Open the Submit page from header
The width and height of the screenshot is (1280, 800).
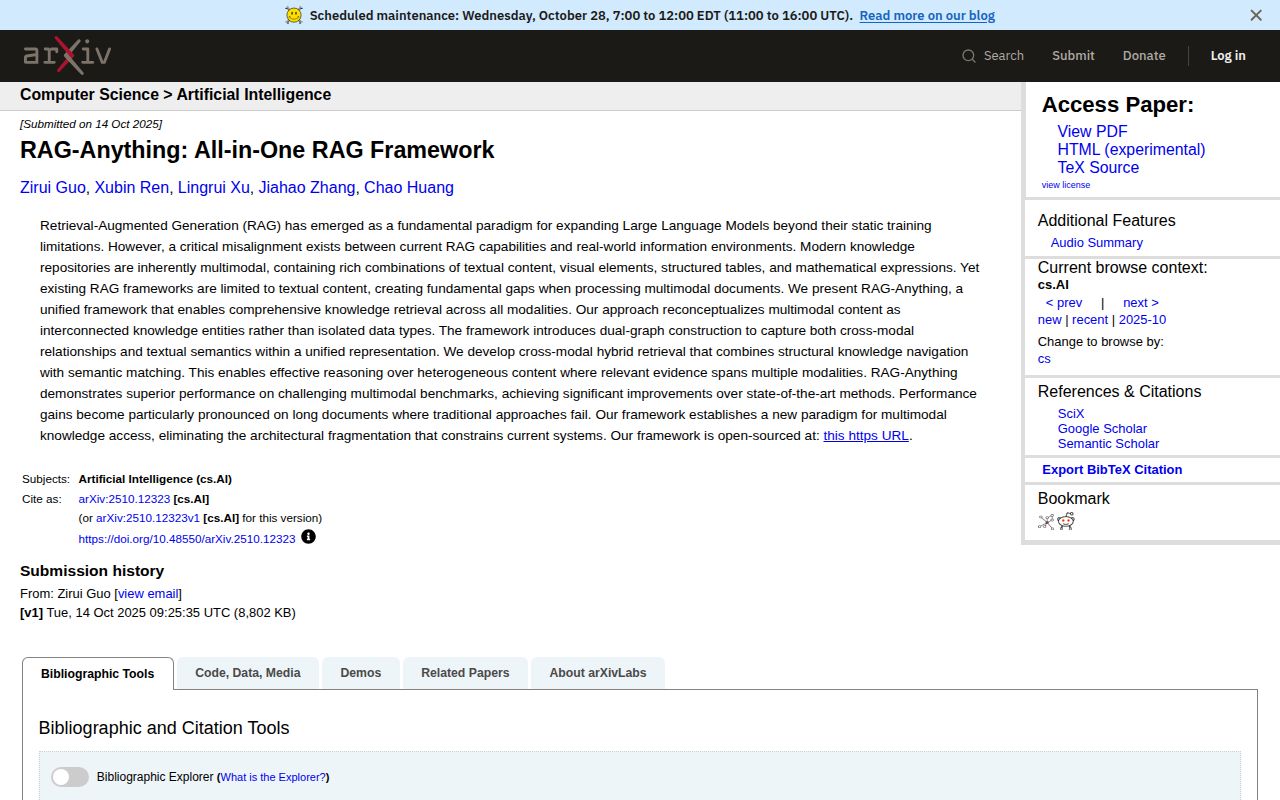pyautogui.click(x=1073, y=56)
